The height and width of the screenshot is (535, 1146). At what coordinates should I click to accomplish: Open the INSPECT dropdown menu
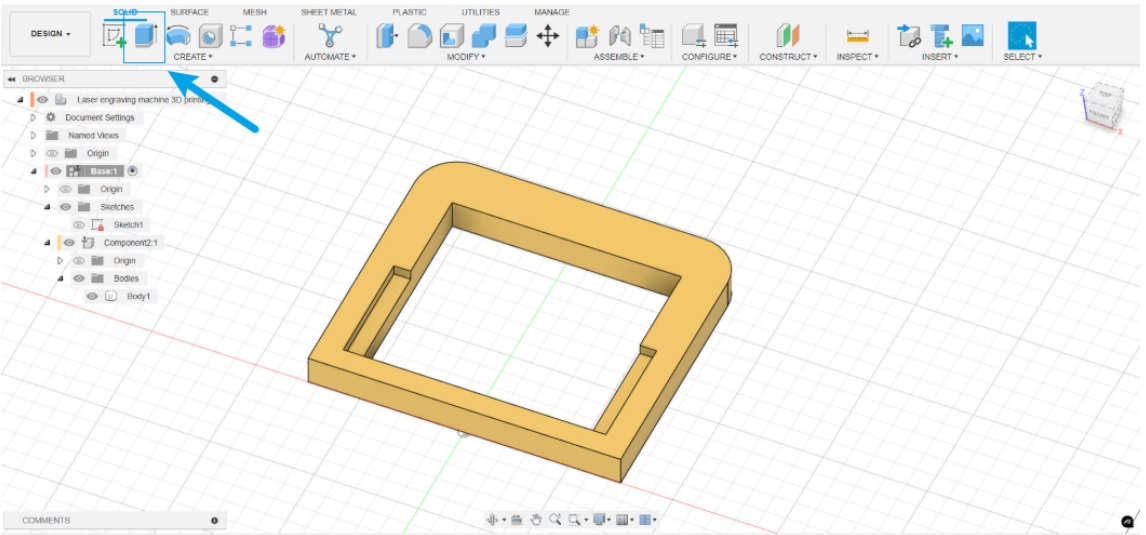(x=857, y=56)
